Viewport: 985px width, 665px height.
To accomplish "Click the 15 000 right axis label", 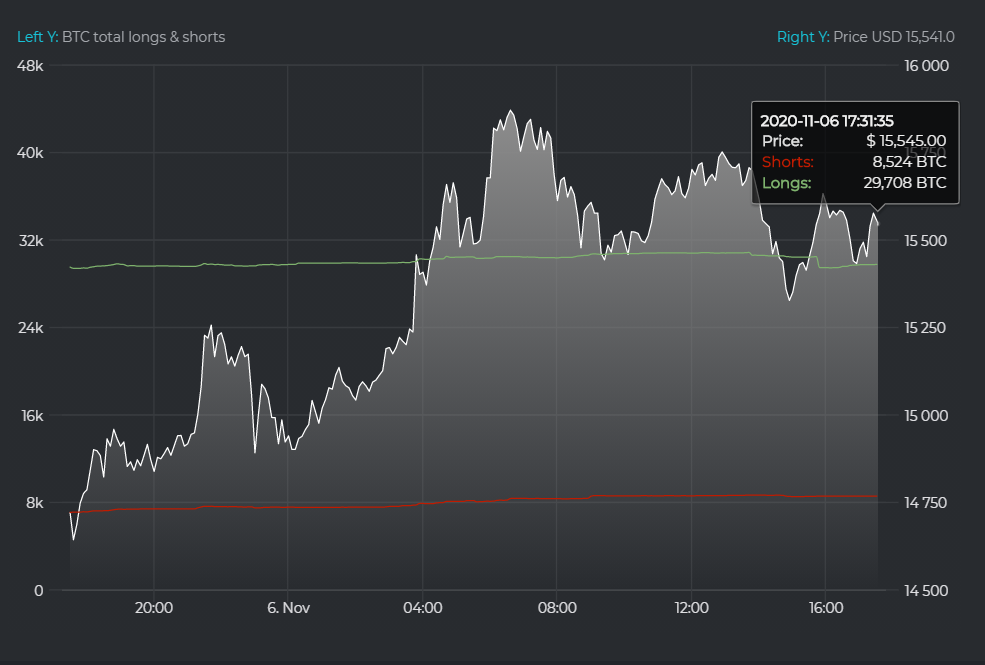I will click(x=926, y=416).
